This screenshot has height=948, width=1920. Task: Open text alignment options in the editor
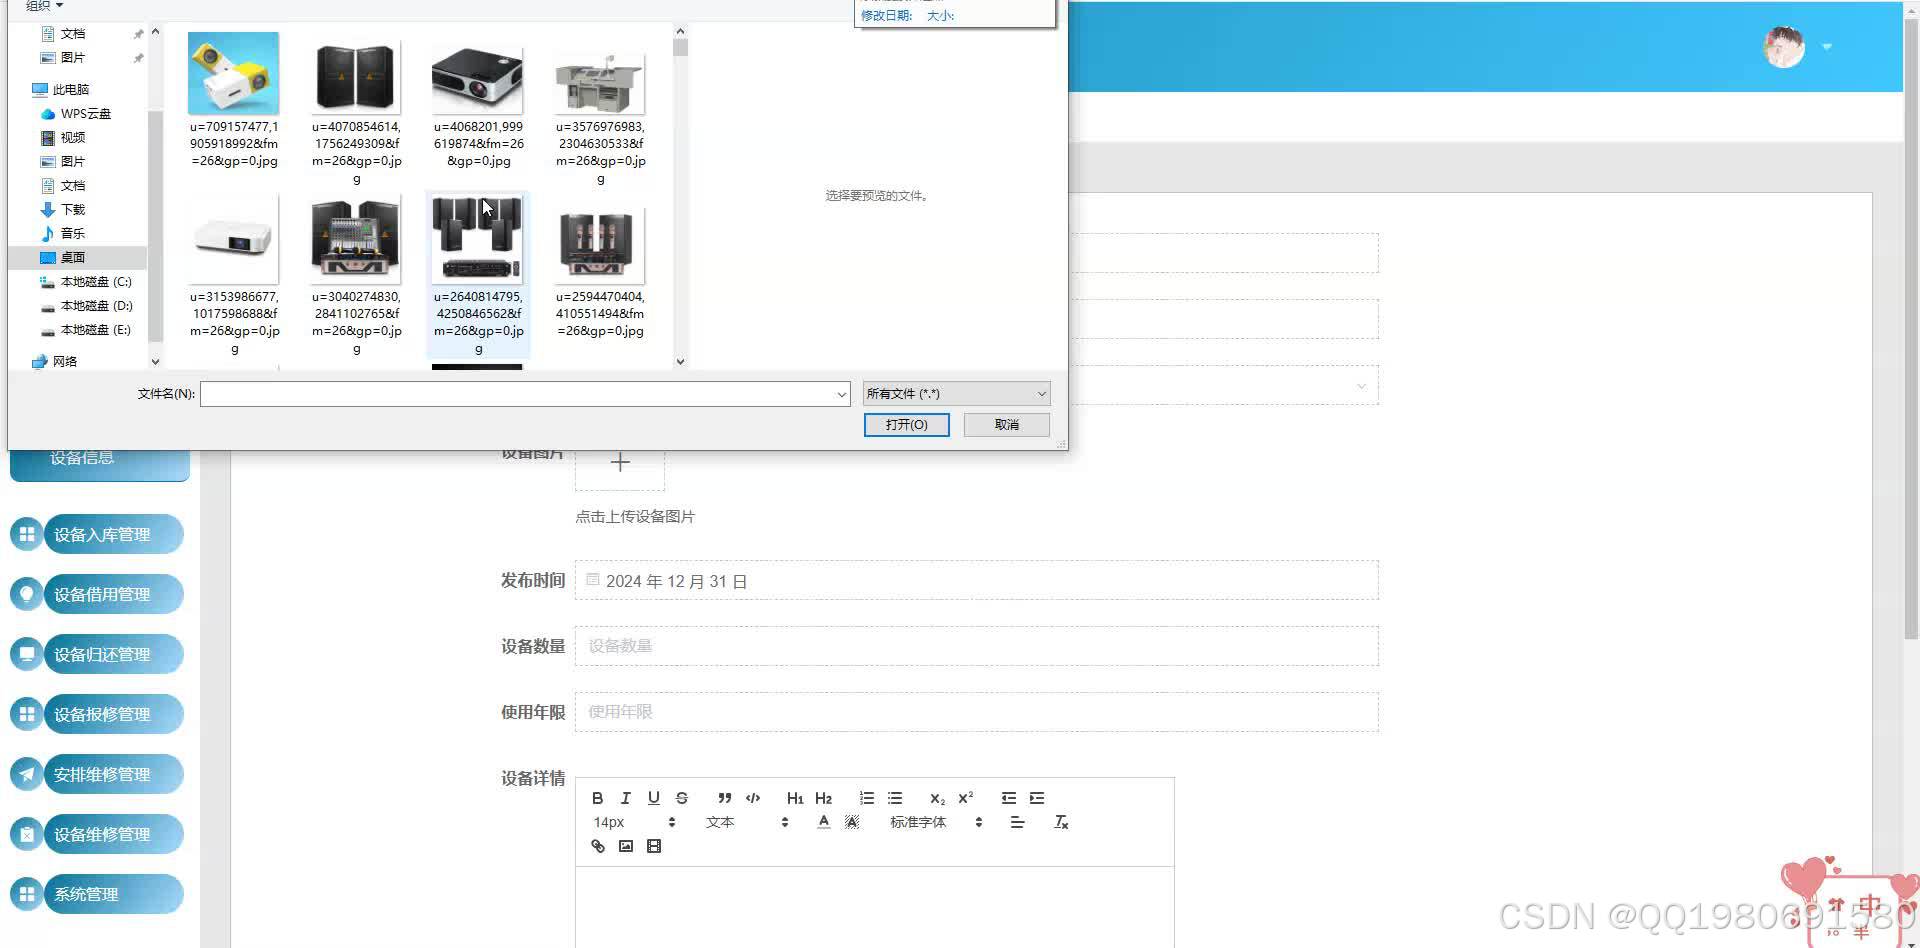[1017, 822]
